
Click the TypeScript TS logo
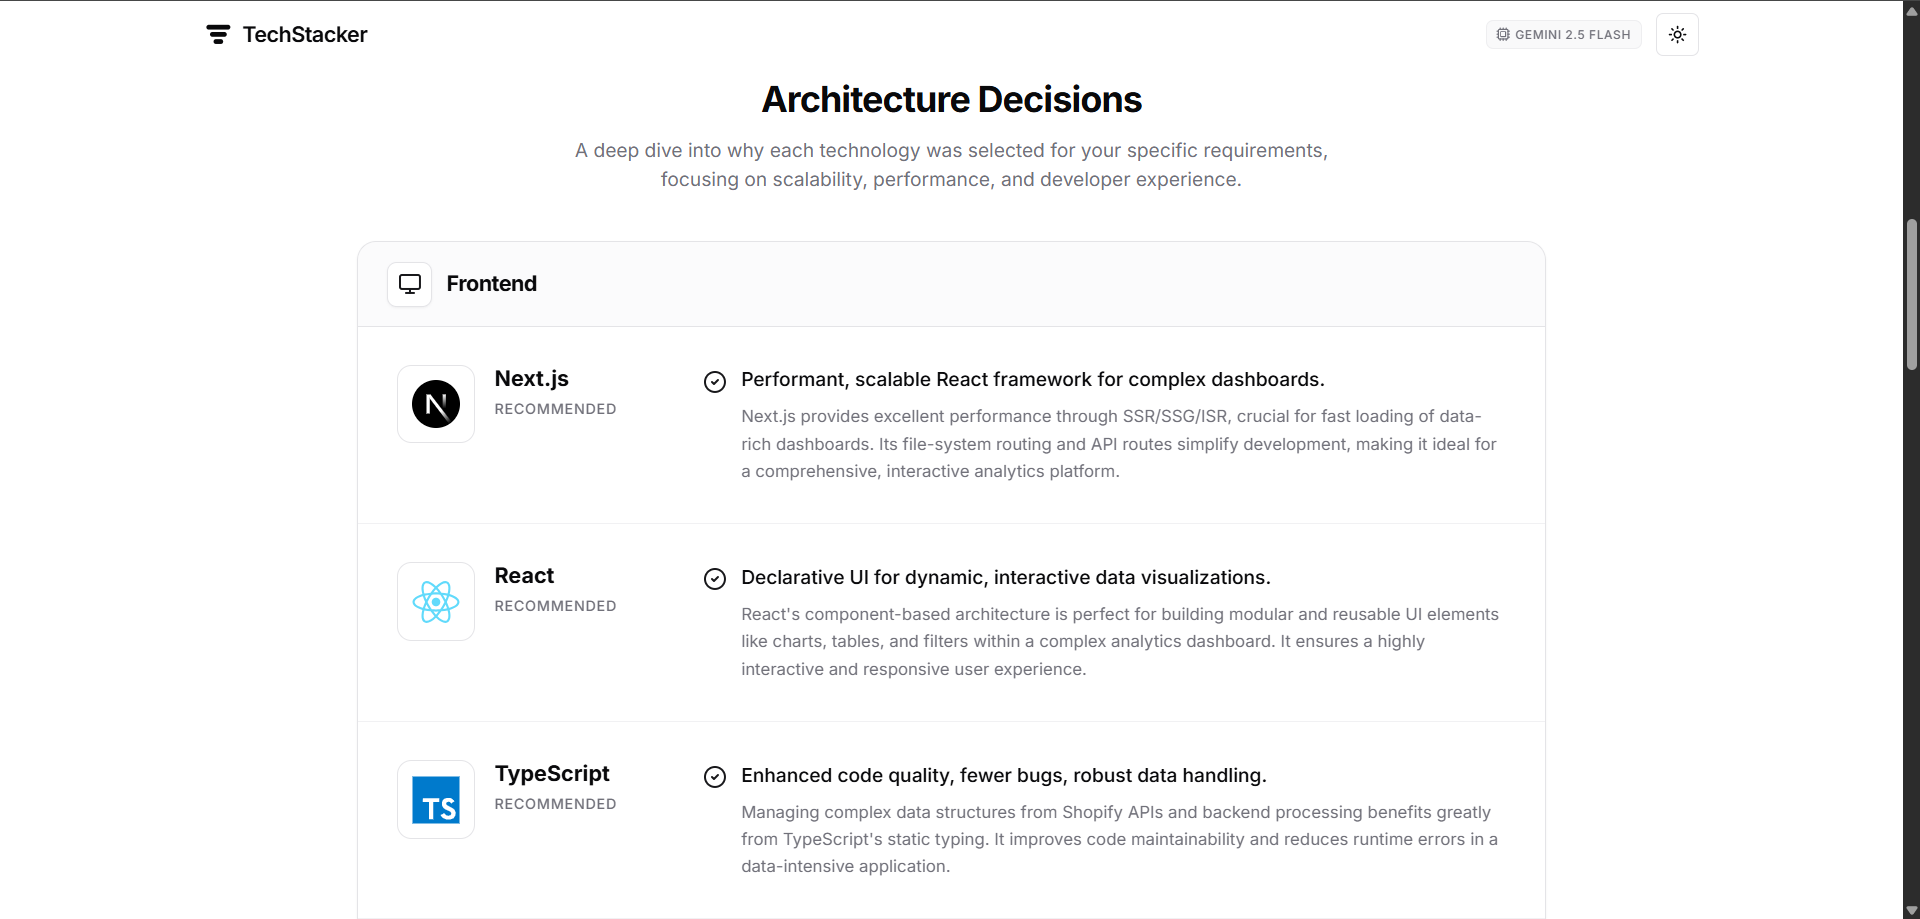click(x=435, y=798)
